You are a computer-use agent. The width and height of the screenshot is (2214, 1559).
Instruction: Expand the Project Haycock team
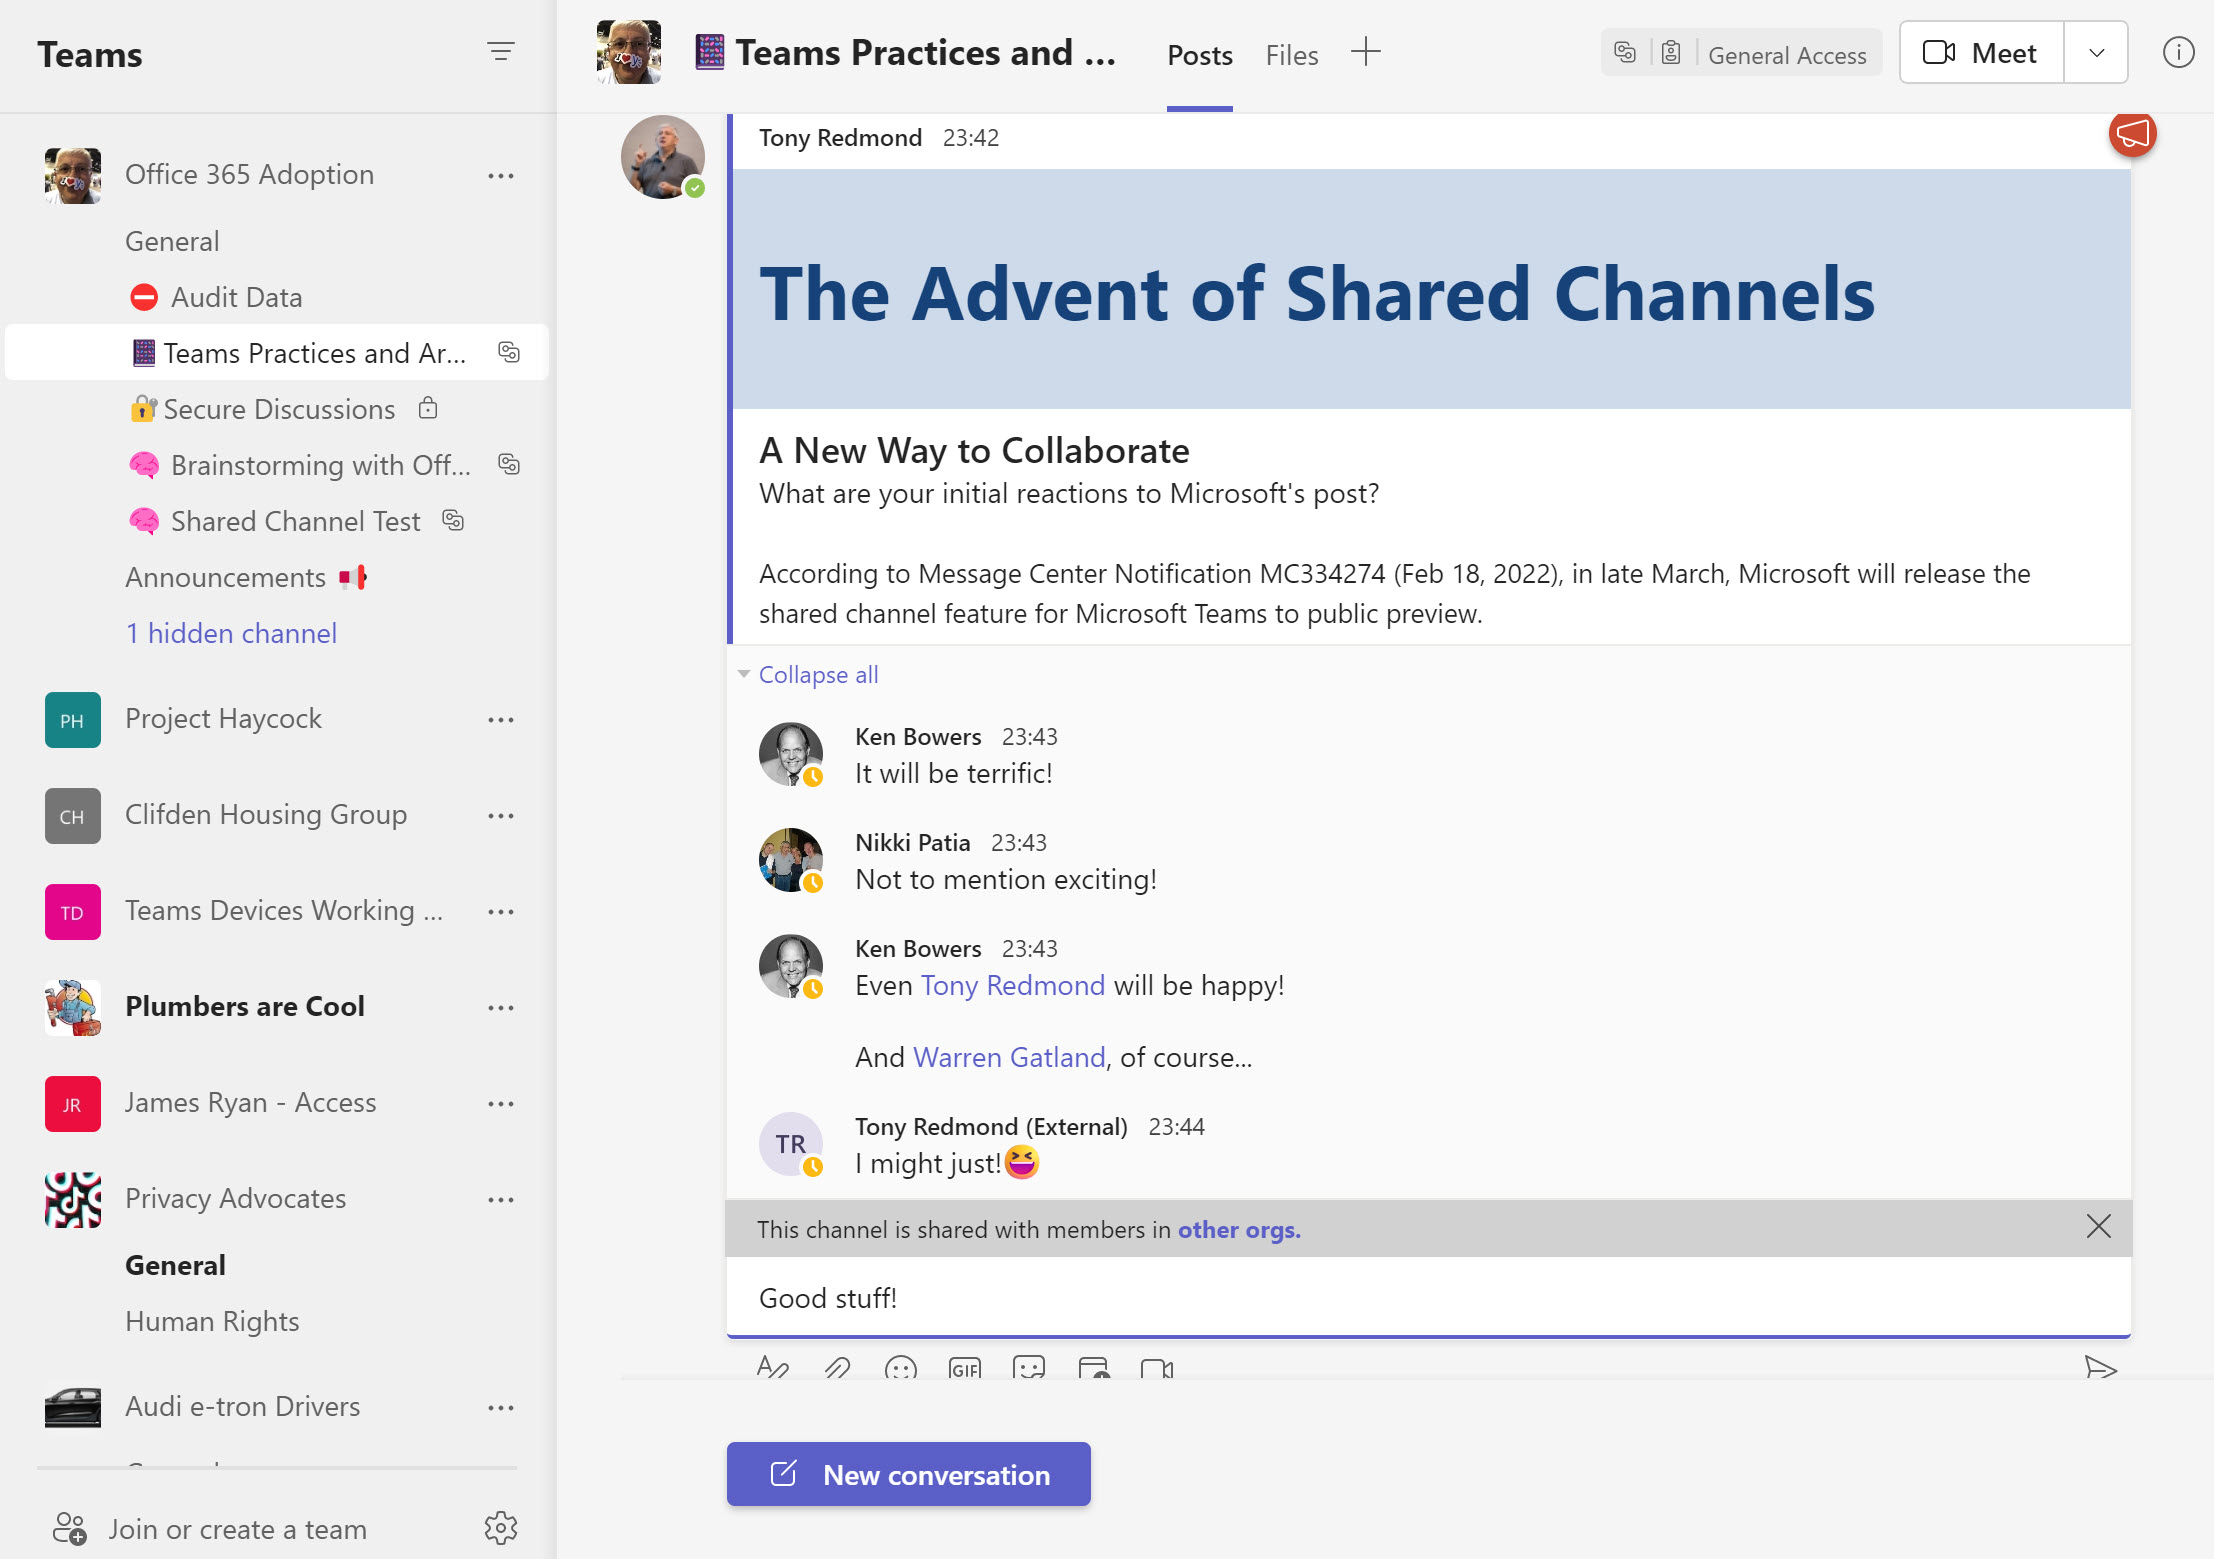[223, 719]
